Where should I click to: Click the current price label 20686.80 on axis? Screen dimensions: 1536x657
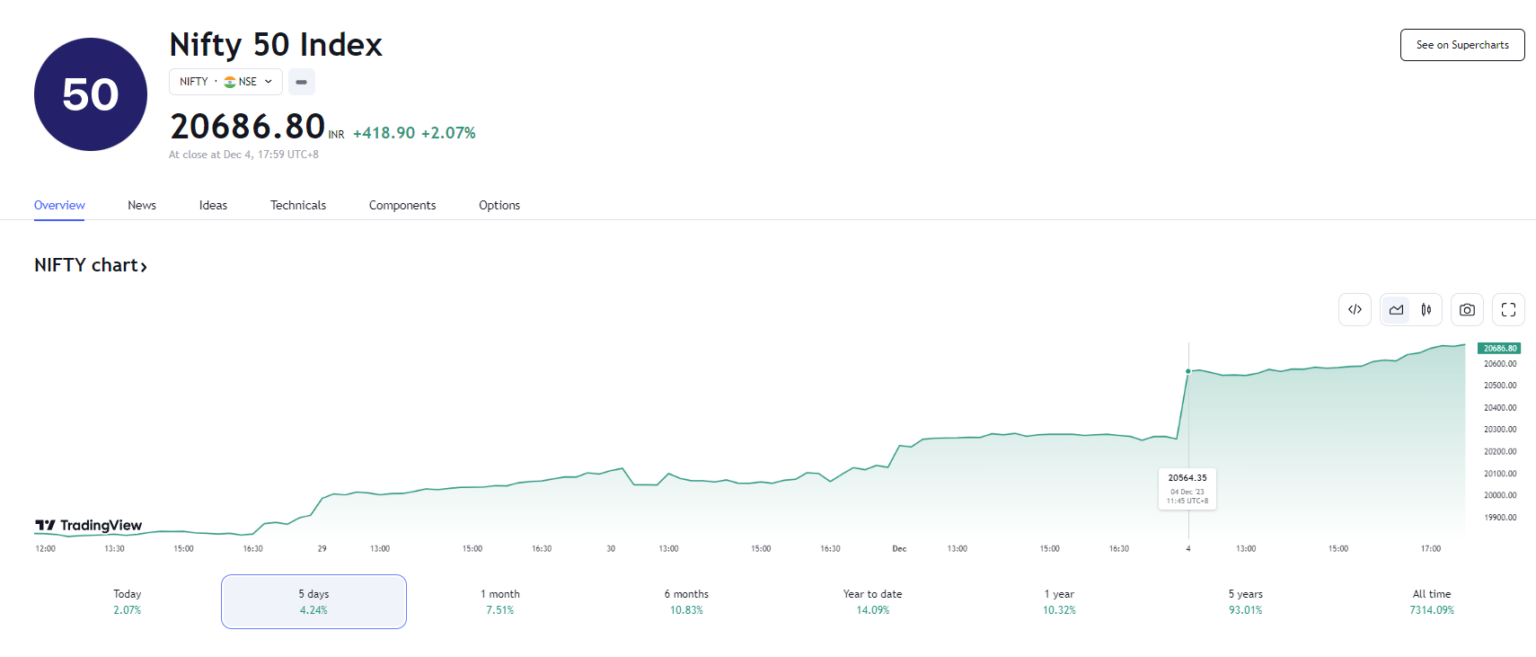pos(1499,348)
